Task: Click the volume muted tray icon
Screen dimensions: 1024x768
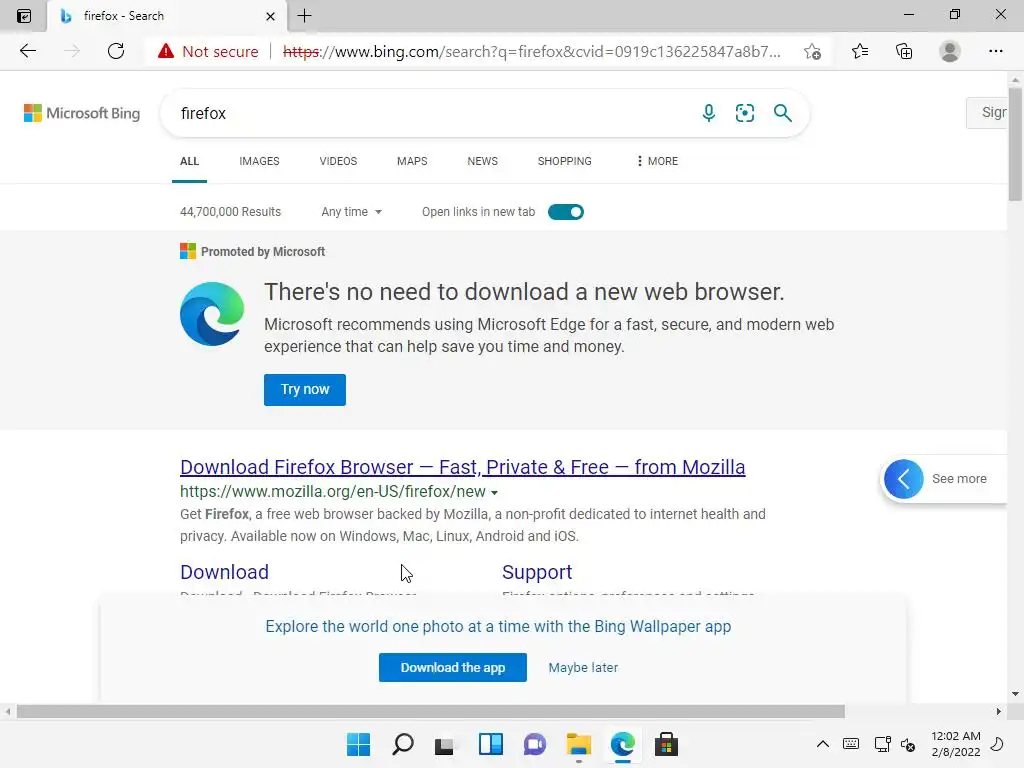Action: 908,744
